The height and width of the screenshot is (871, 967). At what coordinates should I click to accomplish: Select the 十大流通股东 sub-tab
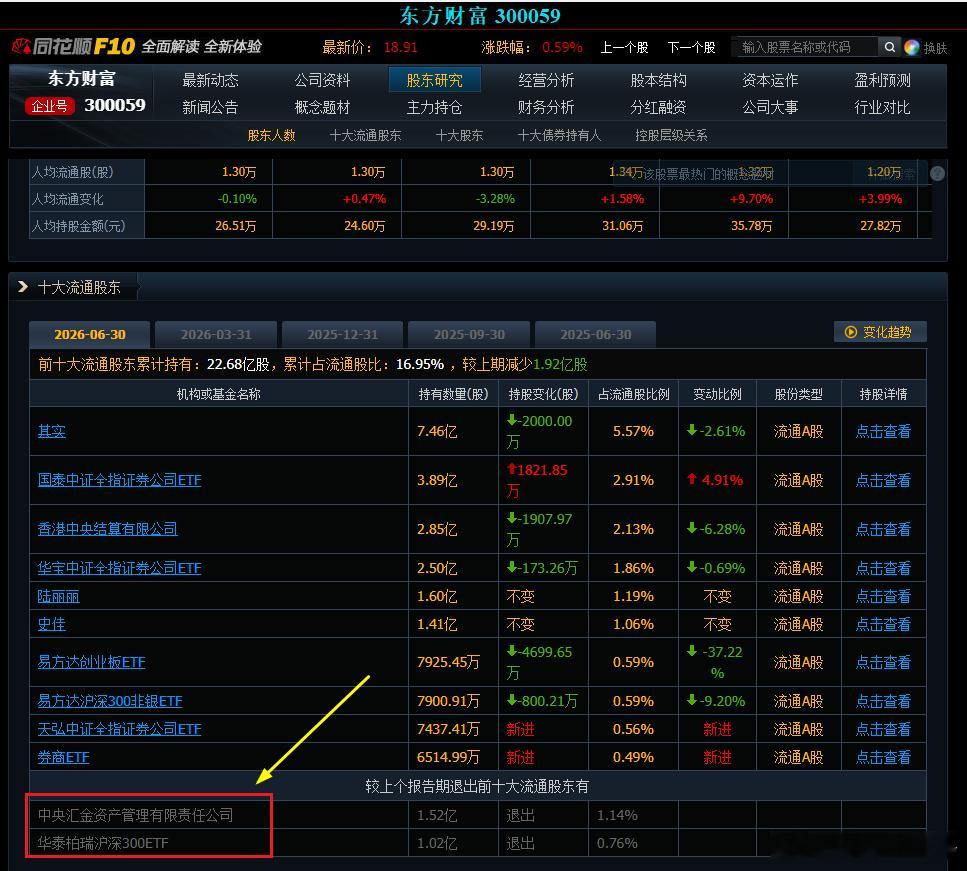coord(365,135)
